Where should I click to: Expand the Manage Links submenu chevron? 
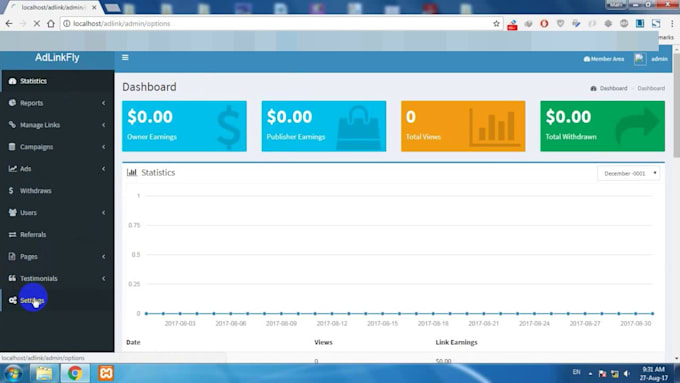(104, 125)
